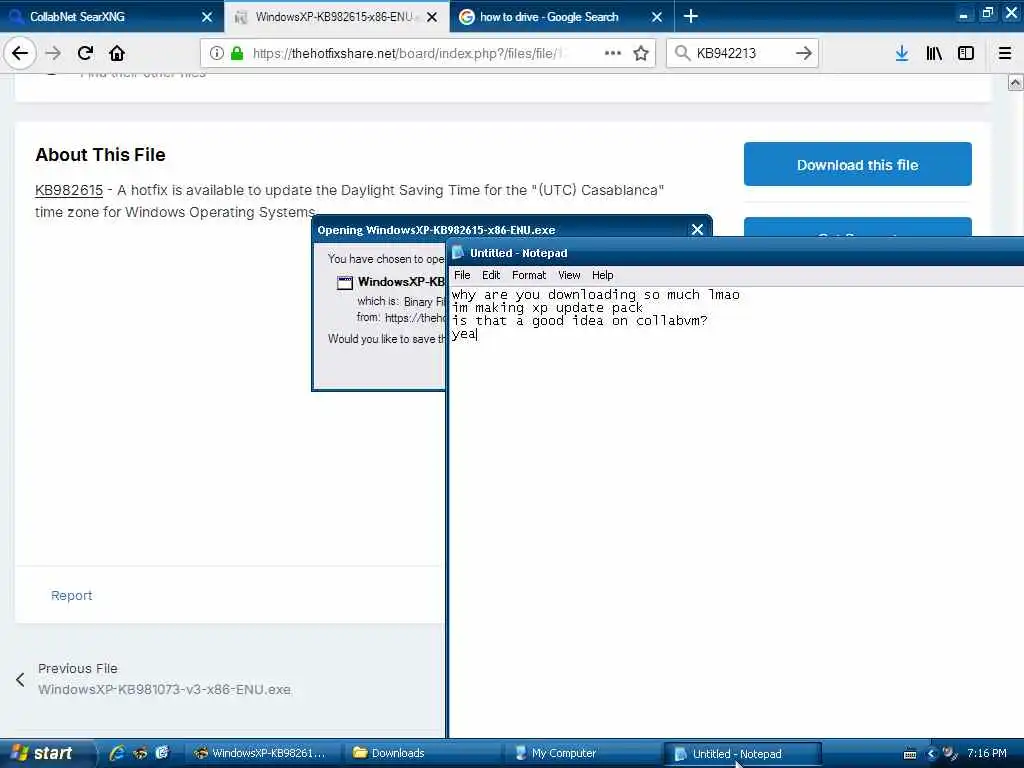
Task: Open Notepad Format menu
Action: tap(528, 275)
